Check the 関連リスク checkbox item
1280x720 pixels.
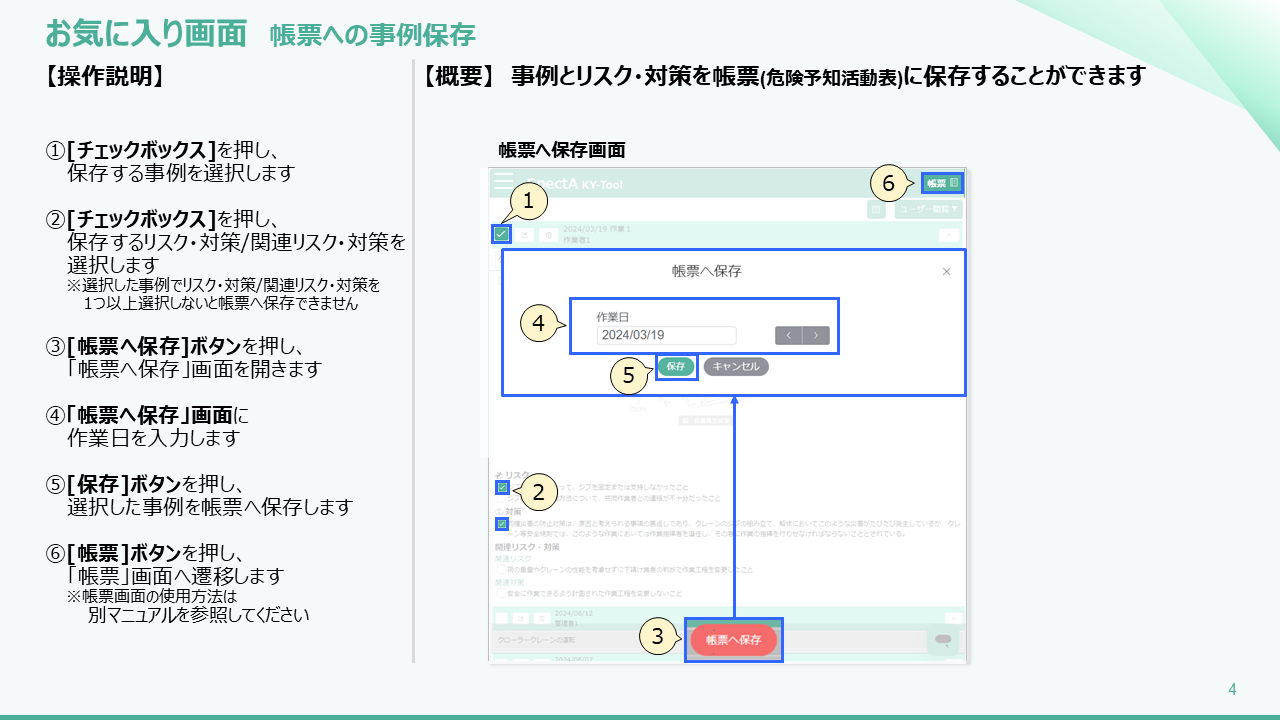click(502, 570)
